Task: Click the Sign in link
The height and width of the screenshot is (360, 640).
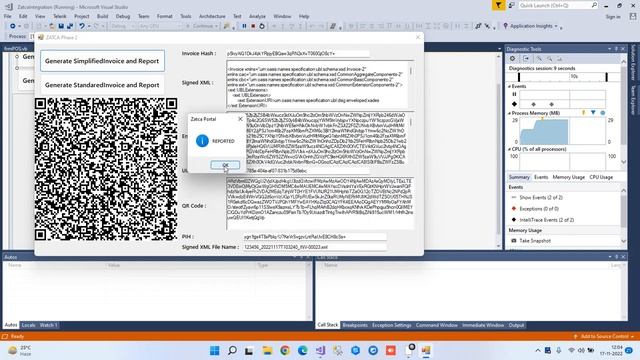Action: click(x=613, y=17)
